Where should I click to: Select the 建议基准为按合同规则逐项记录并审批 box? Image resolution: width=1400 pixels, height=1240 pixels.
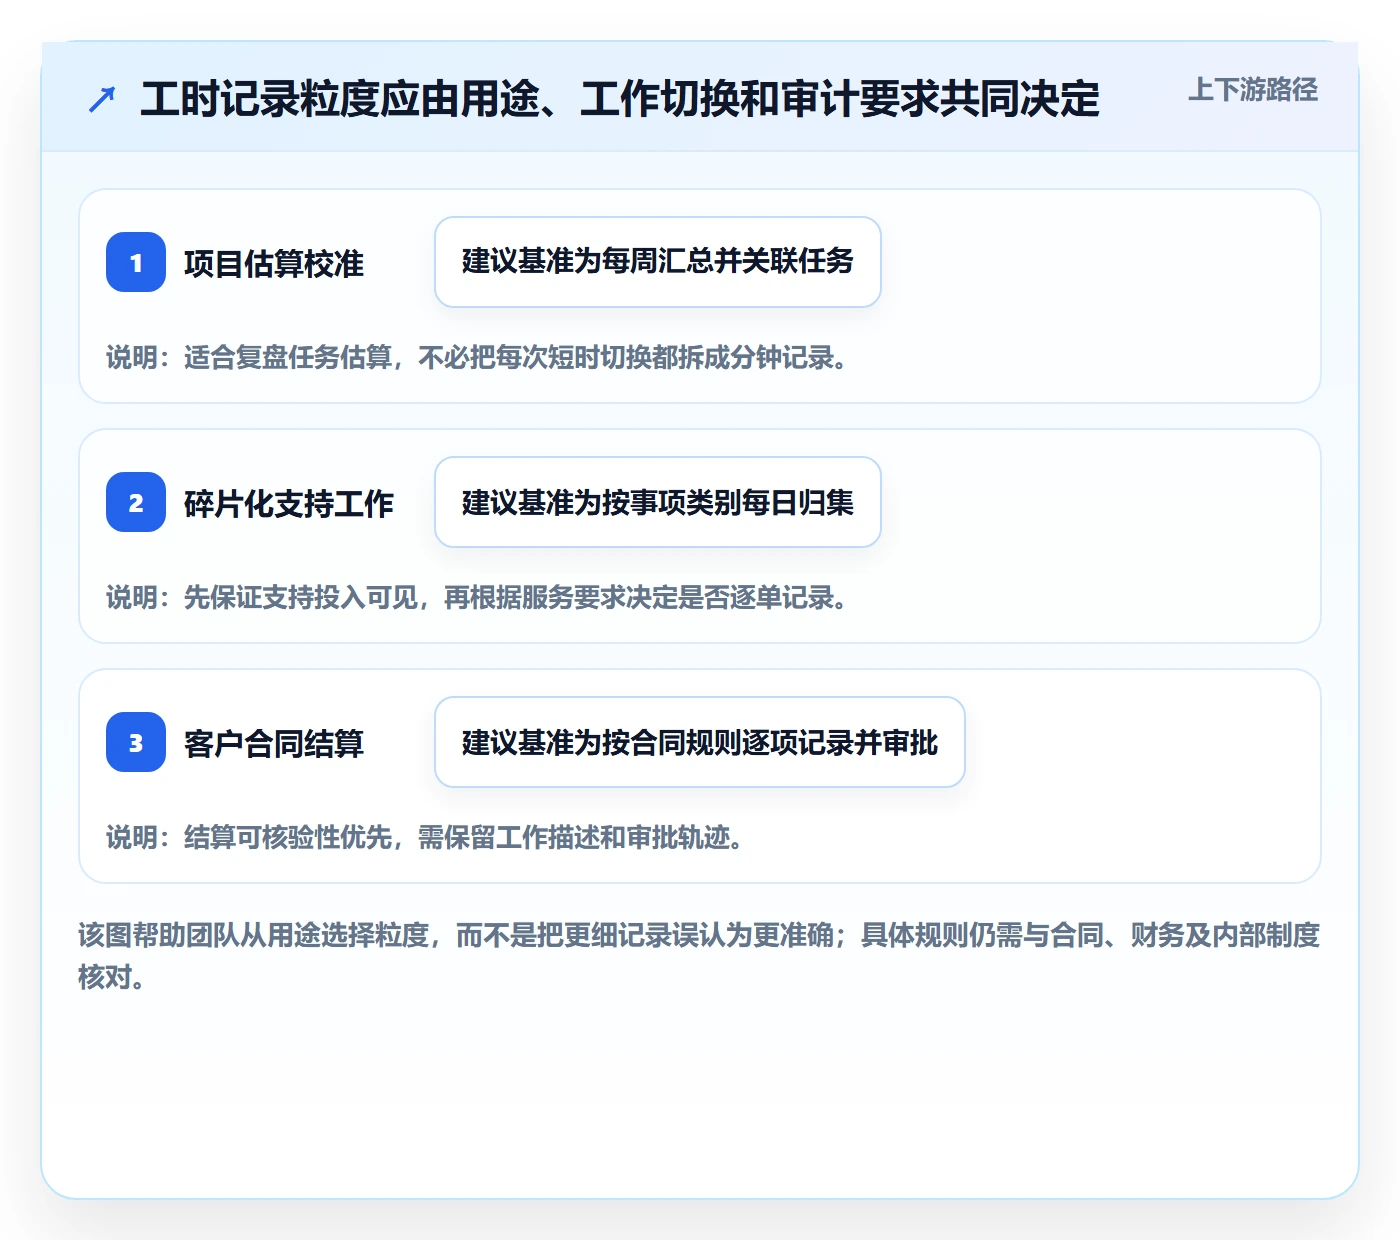tap(700, 742)
